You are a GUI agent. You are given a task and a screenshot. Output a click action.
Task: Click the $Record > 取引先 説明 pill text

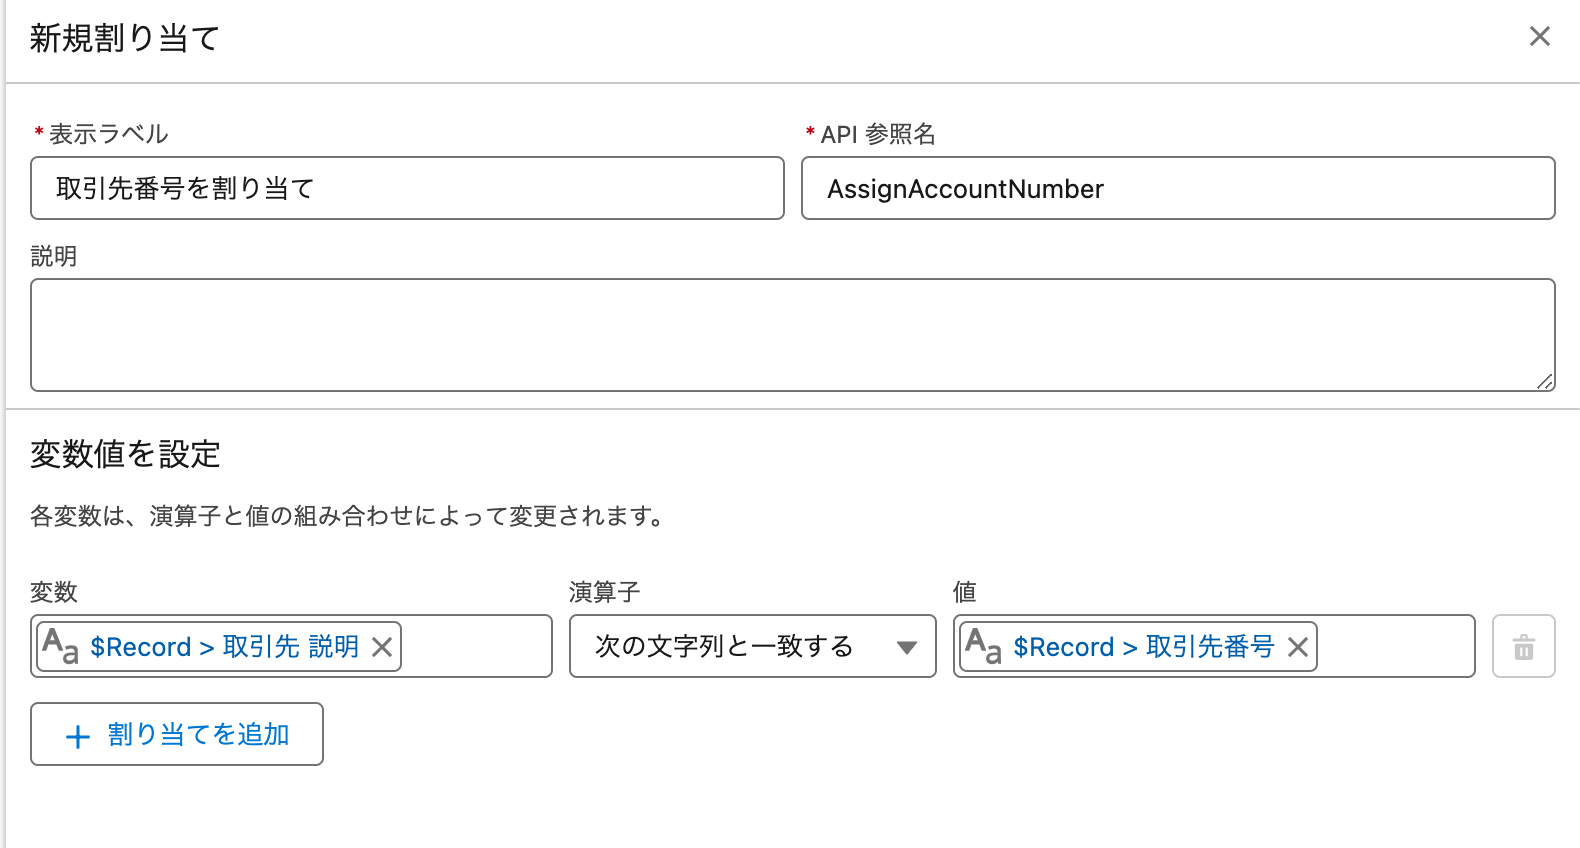(225, 647)
